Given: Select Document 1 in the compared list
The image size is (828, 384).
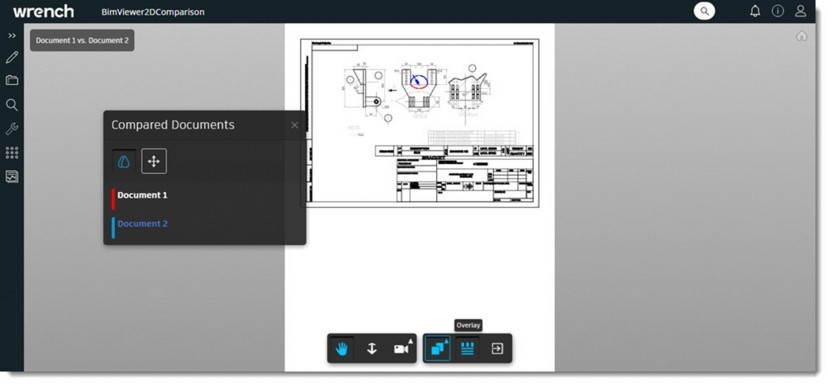Looking at the screenshot, I should point(142,195).
